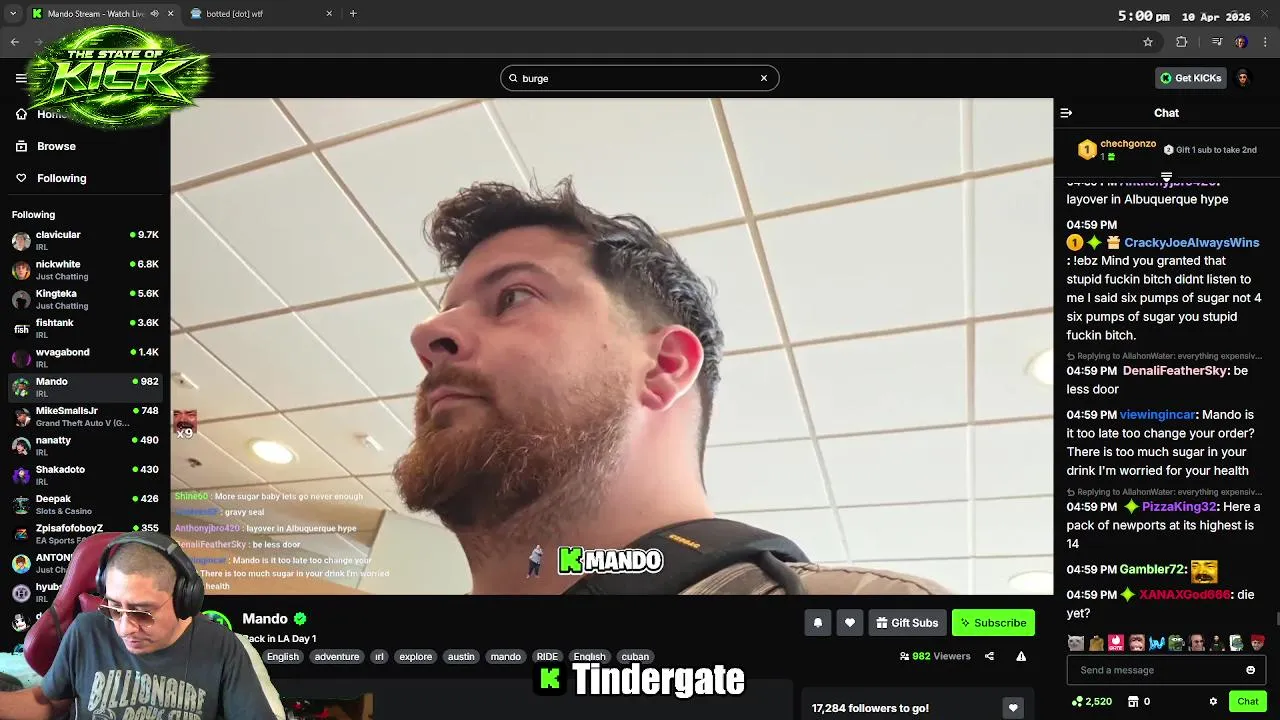Open fishtank's channel in the following list

pyautogui.click(x=85, y=328)
